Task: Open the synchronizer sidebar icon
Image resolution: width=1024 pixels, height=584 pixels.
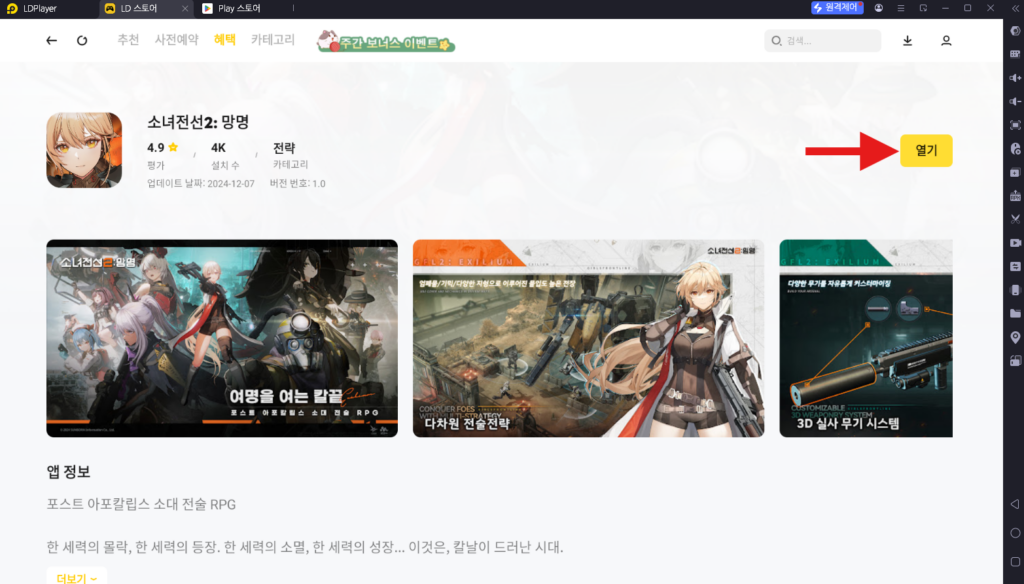Action: tap(1015, 266)
